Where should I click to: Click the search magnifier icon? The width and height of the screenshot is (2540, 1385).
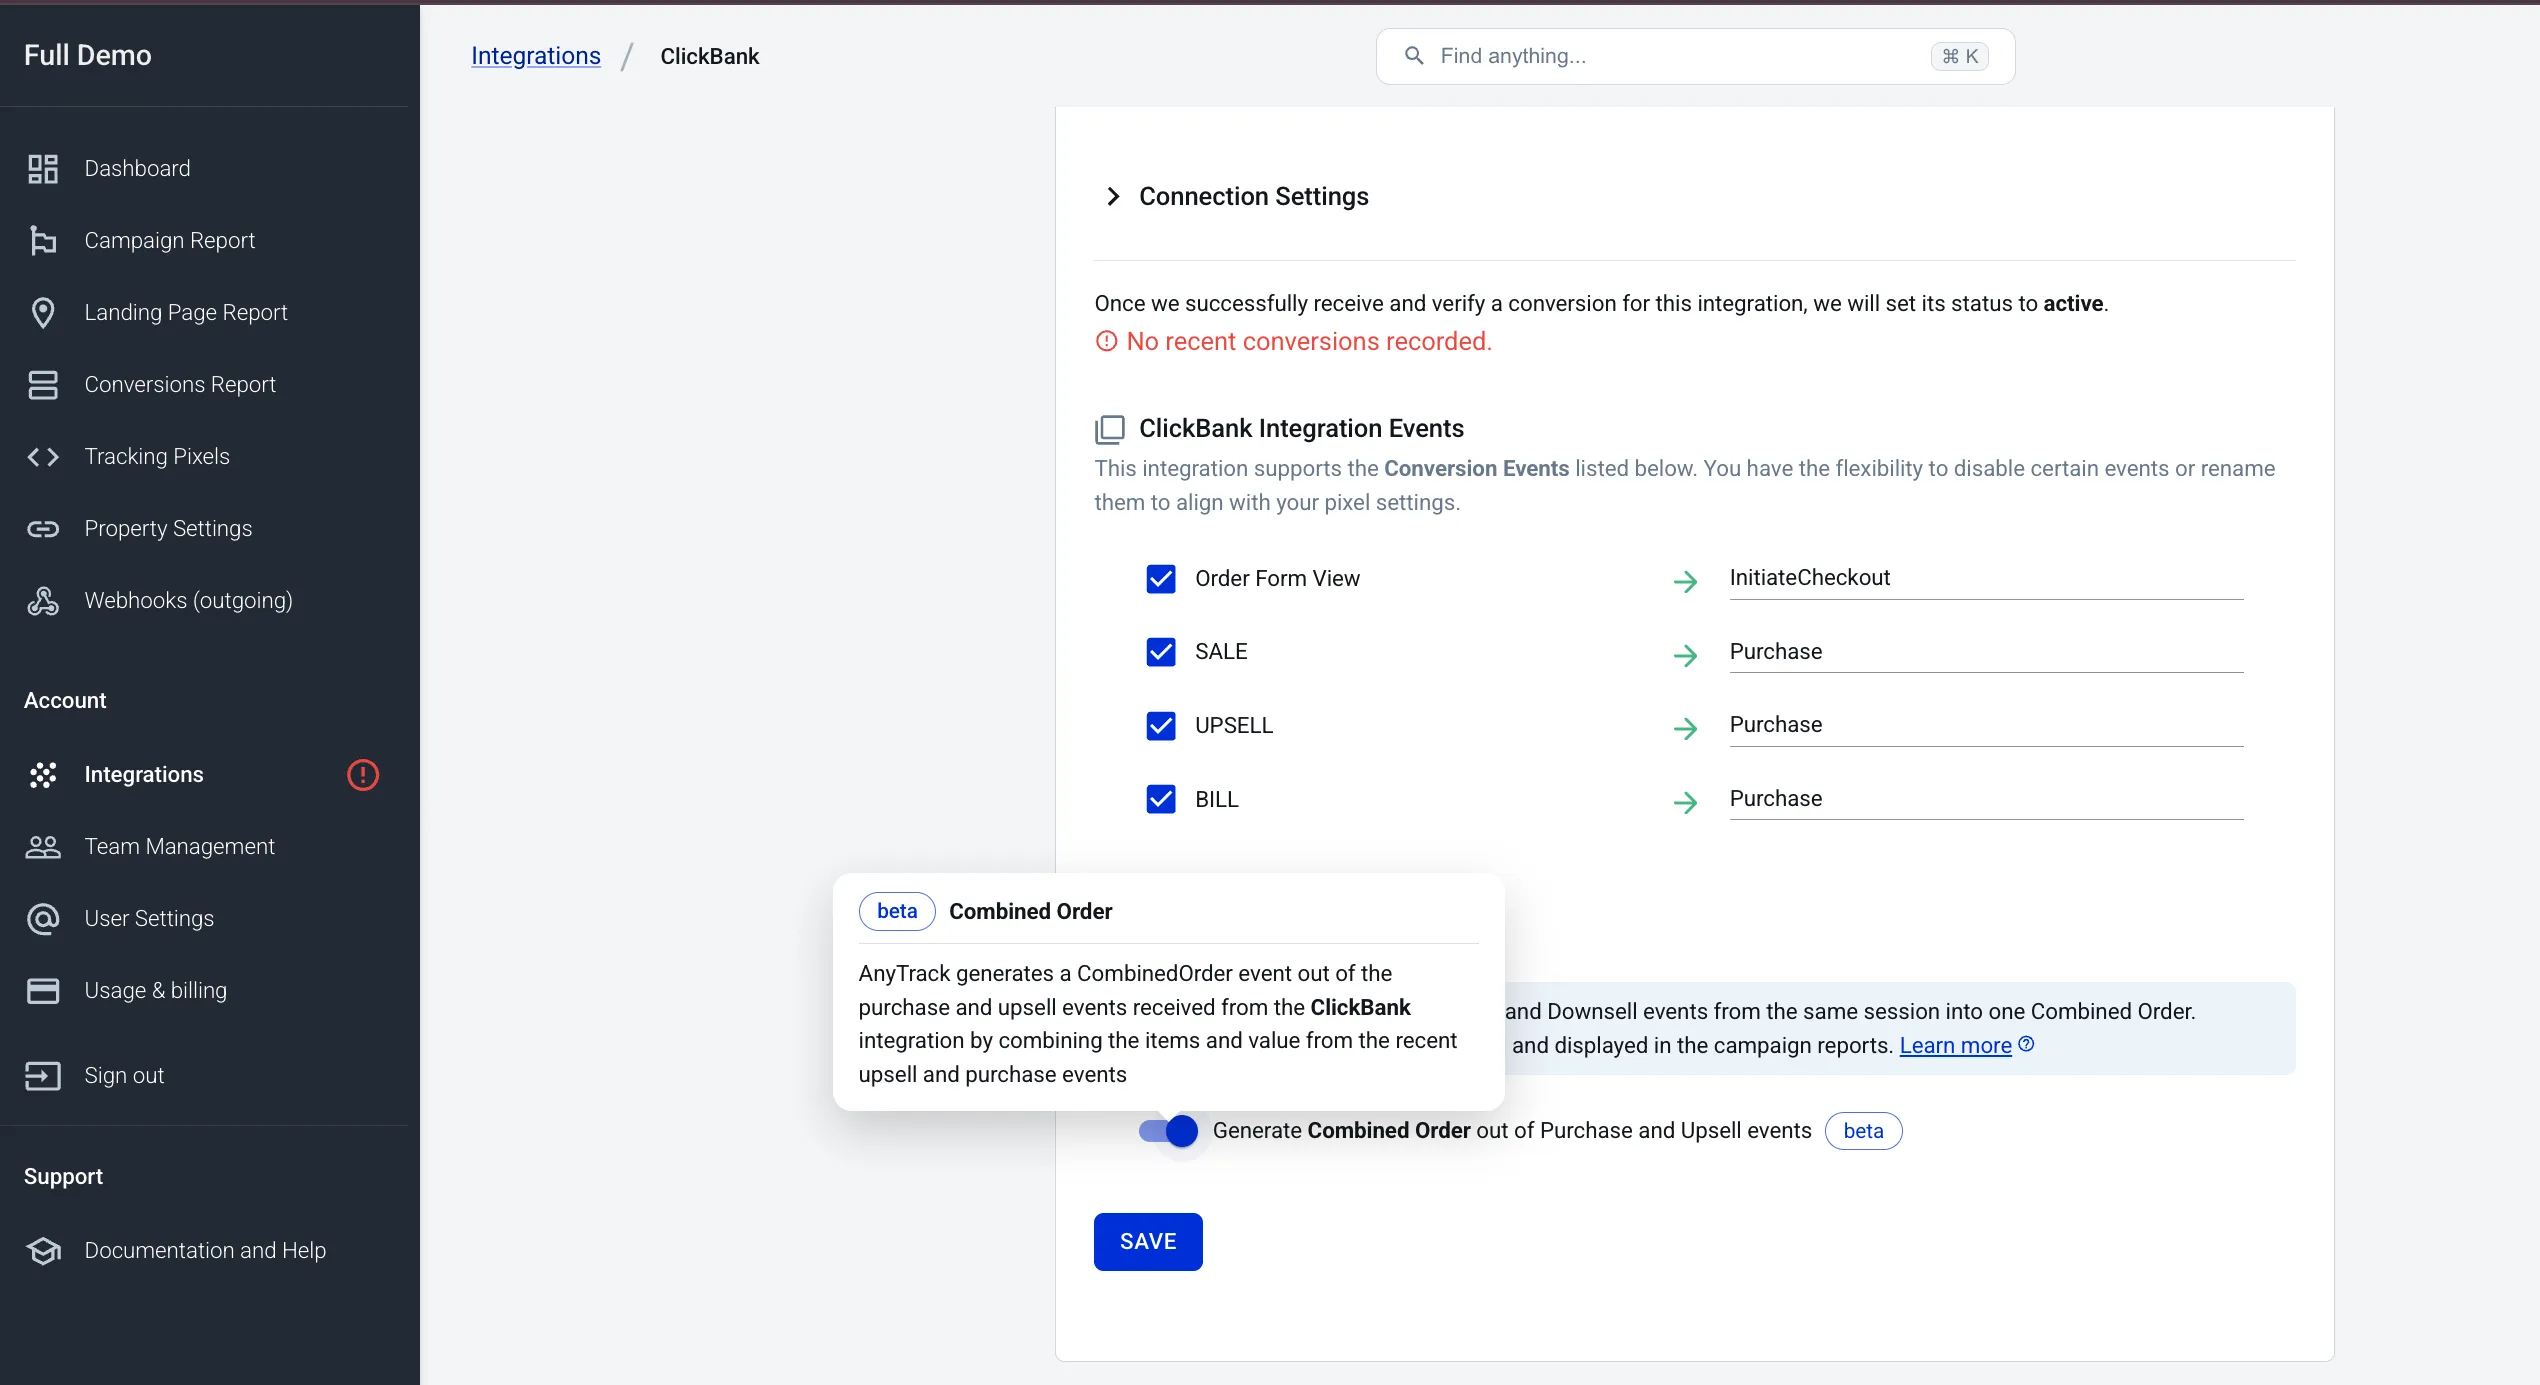(x=1414, y=56)
